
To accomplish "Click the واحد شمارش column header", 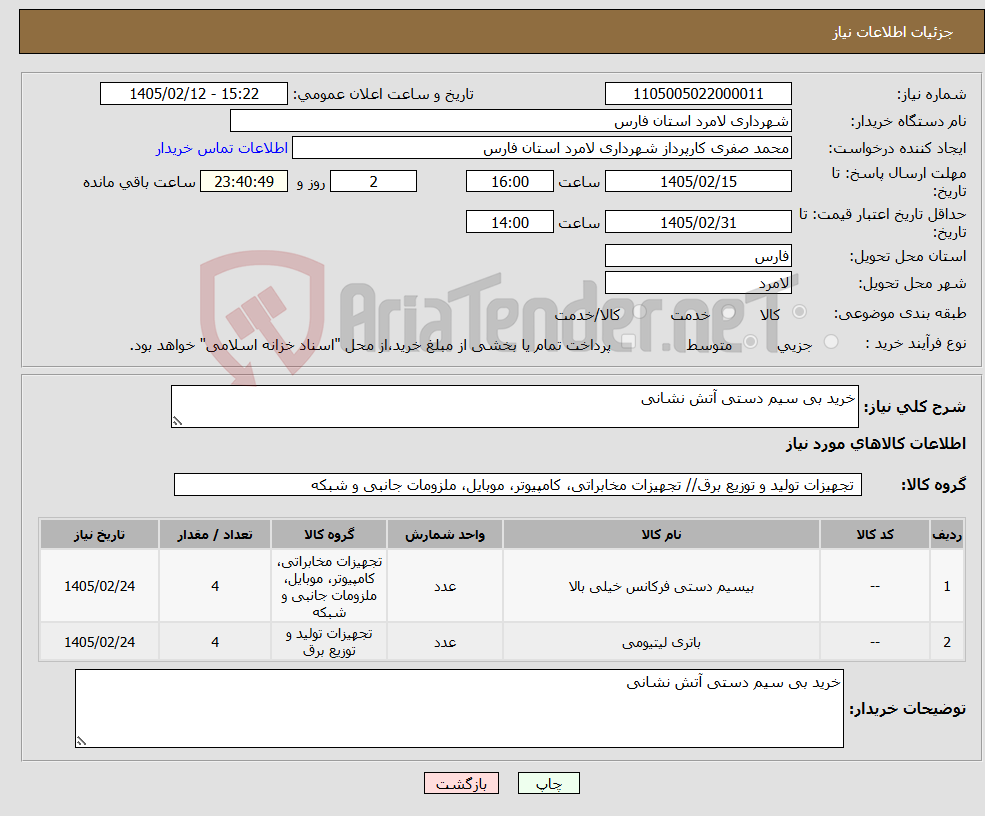I will 445,535.
